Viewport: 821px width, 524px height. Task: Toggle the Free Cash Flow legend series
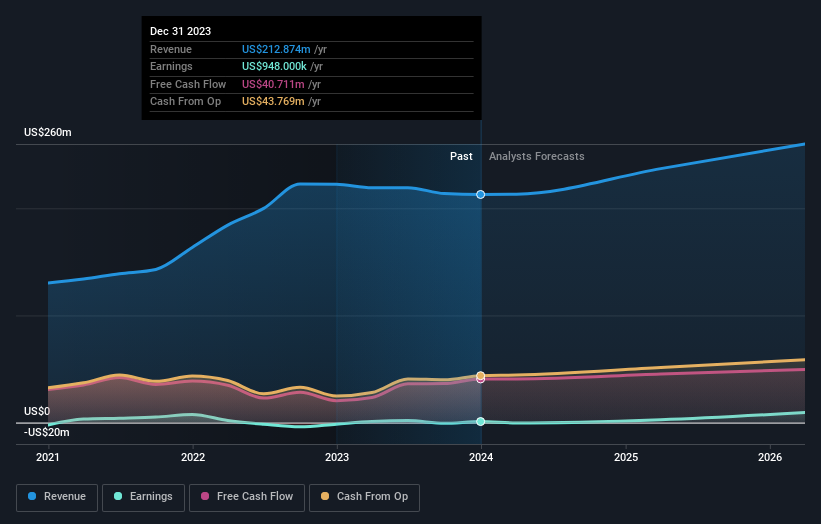pos(247,497)
